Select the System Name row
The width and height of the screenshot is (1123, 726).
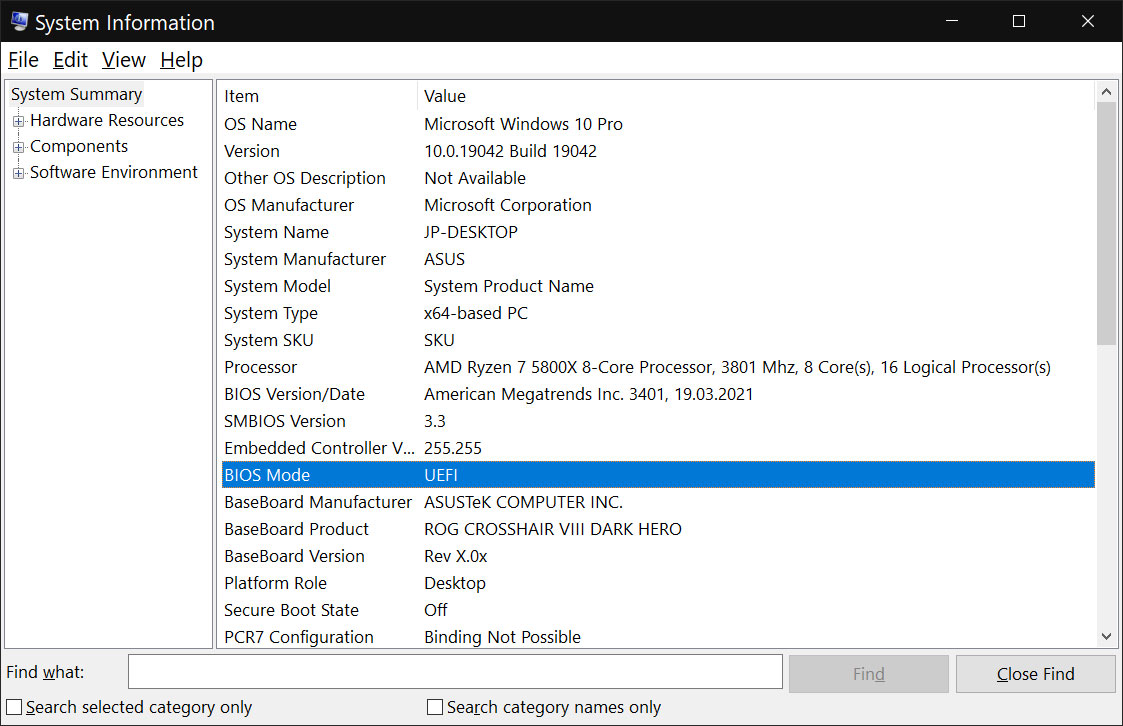pyautogui.click(x=658, y=232)
